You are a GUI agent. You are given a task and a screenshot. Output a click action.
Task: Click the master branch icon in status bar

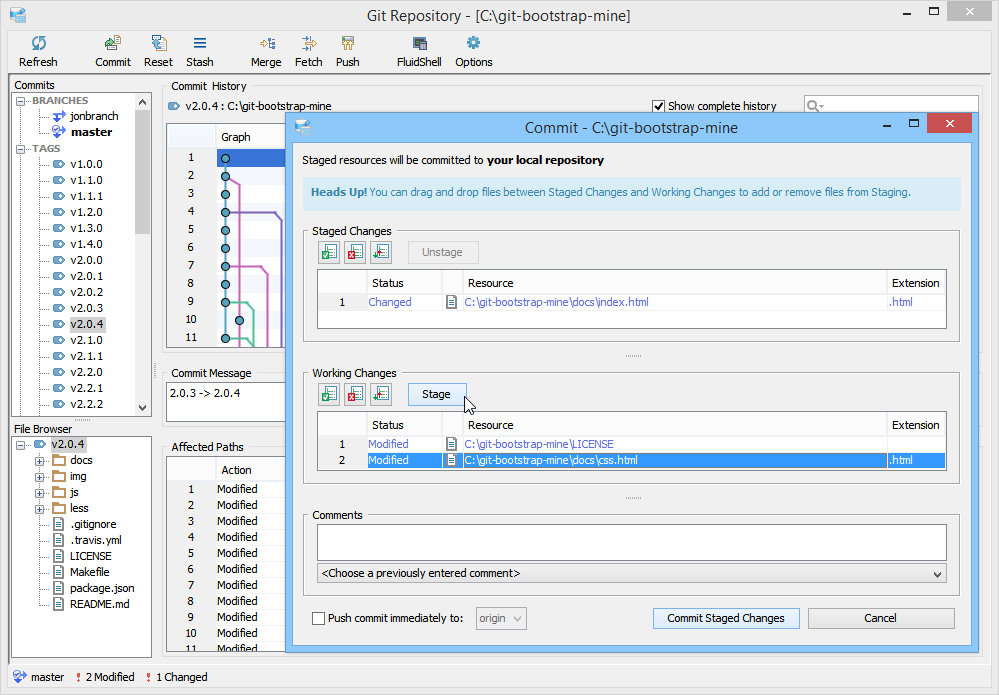pyautogui.click(x=20, y=677)
